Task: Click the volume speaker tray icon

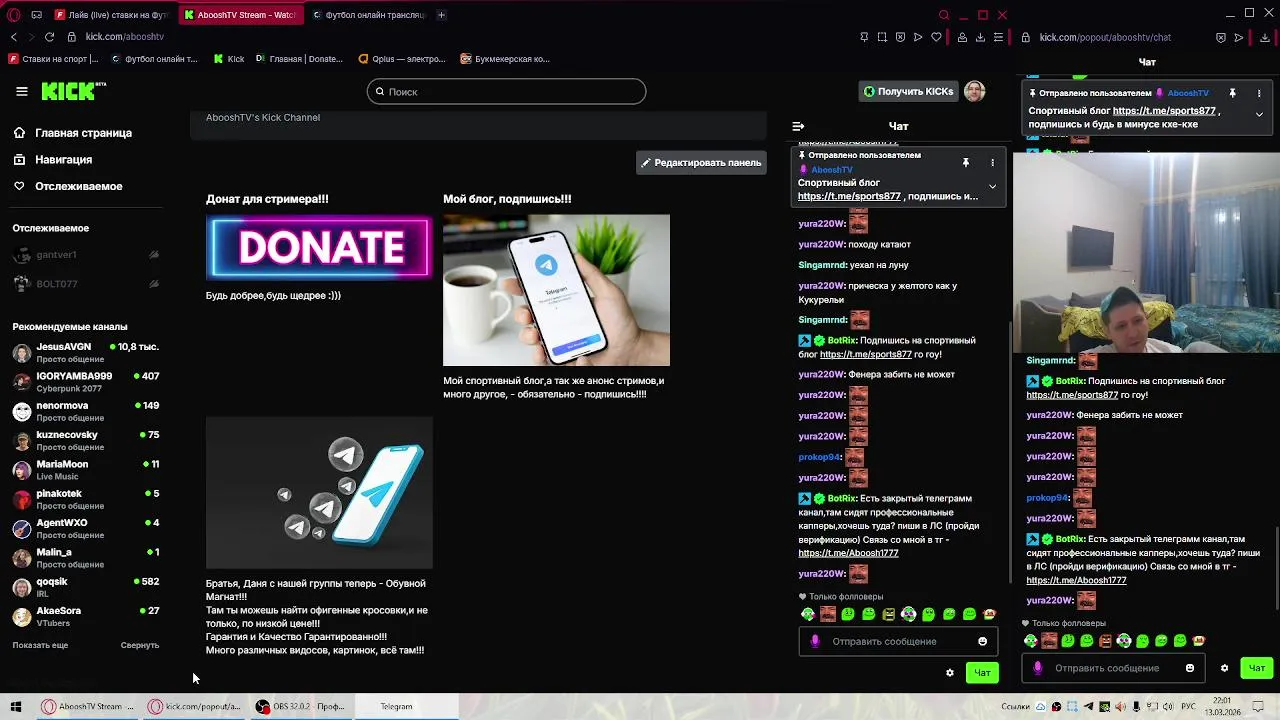Action: click(1167, 707)
